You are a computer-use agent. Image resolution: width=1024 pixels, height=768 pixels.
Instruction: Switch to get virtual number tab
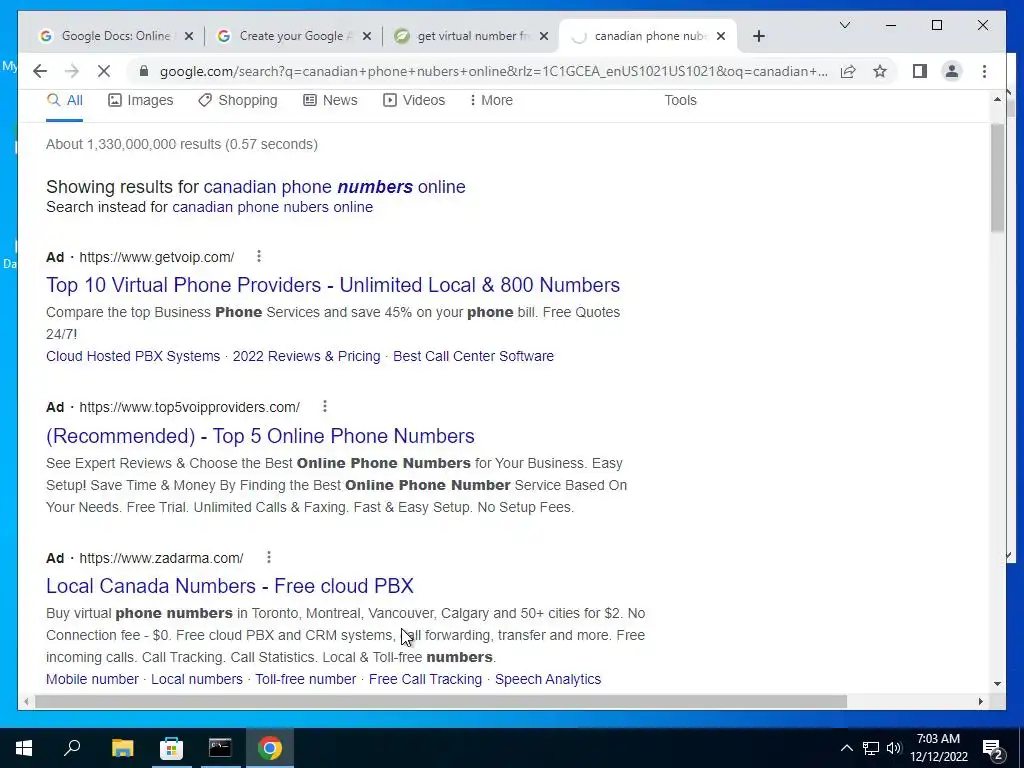point(471,36)
